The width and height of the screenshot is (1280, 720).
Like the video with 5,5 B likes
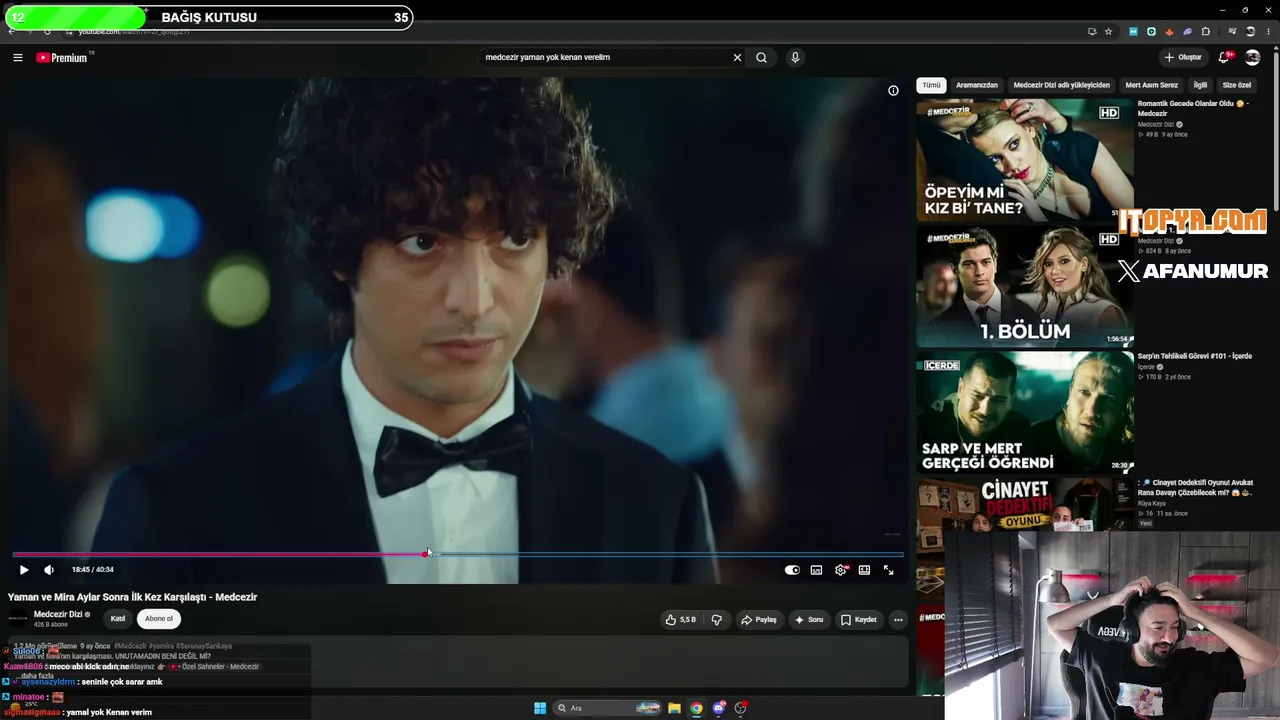click(x=680, y=620)
